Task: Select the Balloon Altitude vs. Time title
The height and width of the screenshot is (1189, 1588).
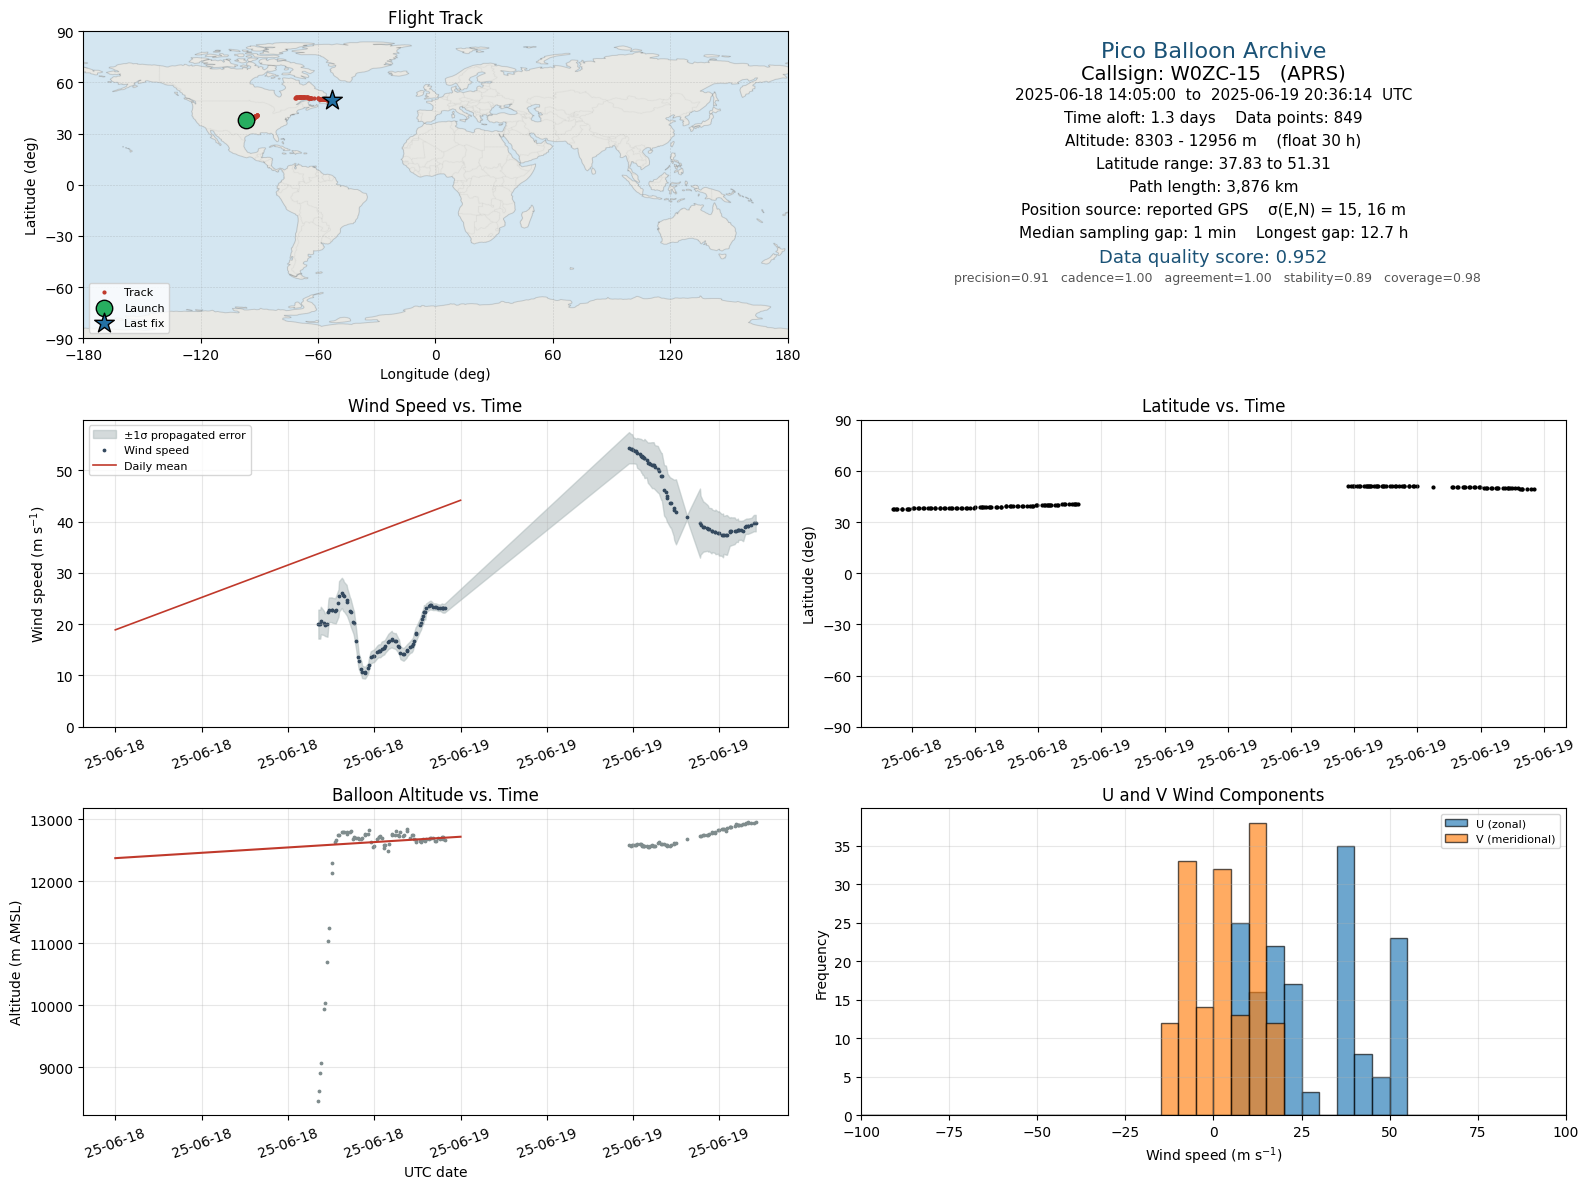Action: [x=435, y=795]
